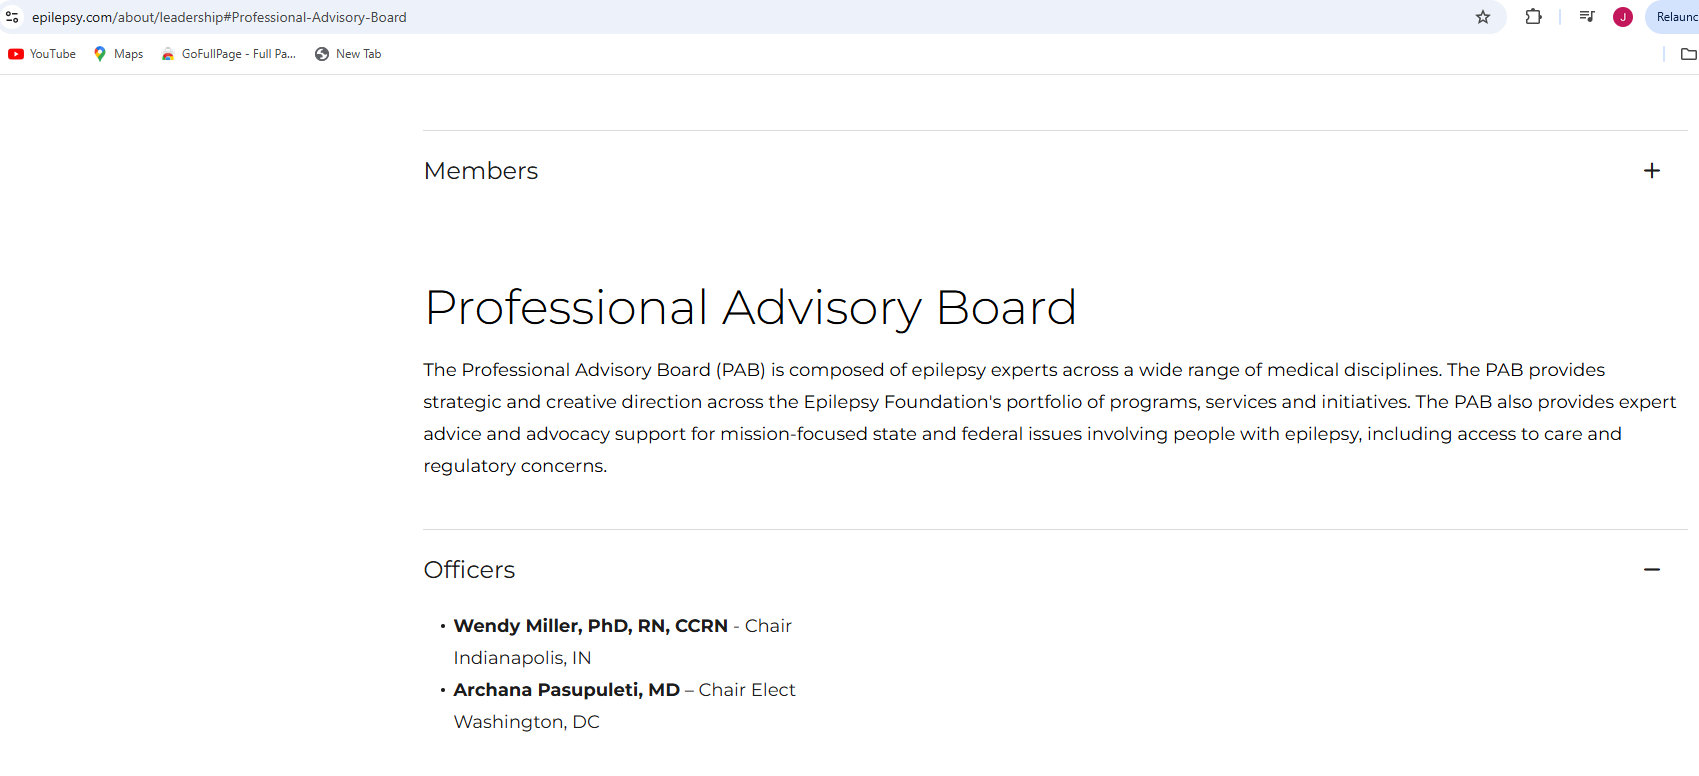Click Archana Pasupuleti's name in list

pos(566,690)
